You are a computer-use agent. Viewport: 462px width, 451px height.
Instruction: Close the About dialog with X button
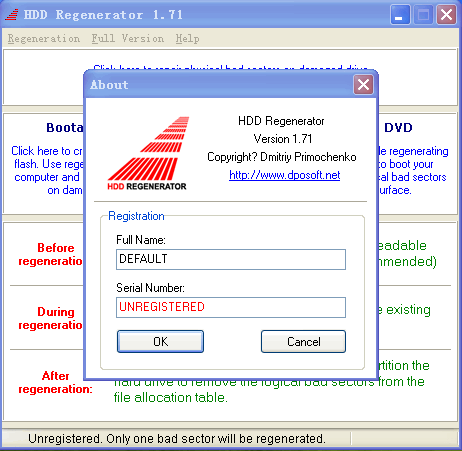click(x=363, y=85)
